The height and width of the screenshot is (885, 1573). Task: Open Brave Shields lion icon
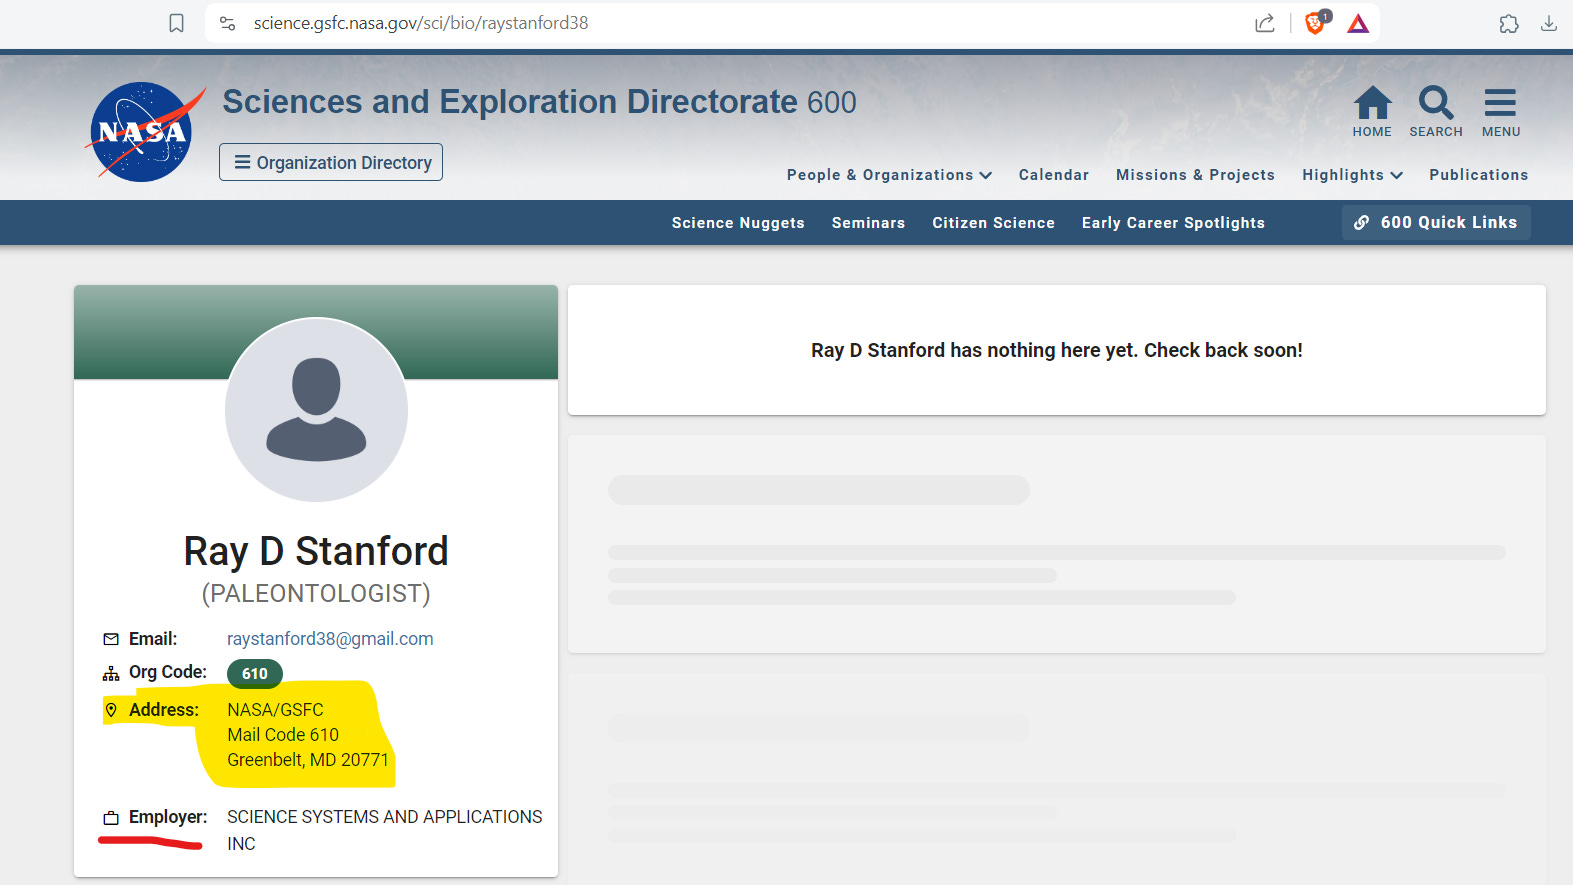[x=1316, y=22]
